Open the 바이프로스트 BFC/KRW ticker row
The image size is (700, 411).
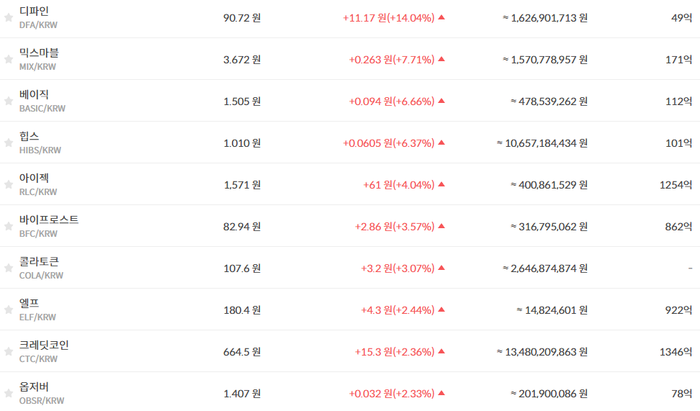point(350,226)
